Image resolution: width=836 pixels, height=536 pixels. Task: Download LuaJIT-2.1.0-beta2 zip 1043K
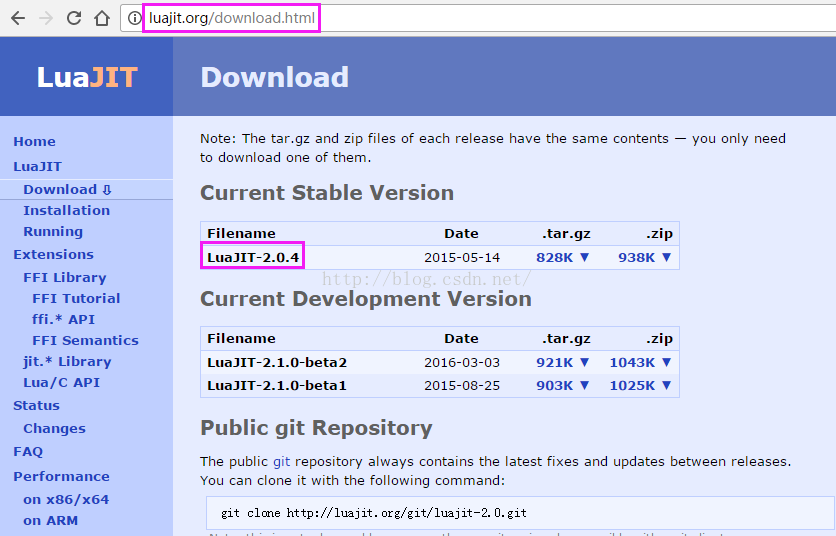(x=640, y=362)
